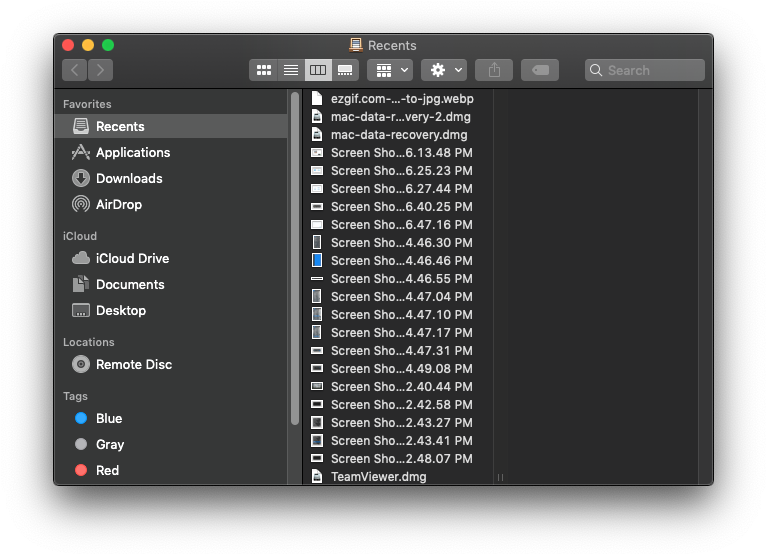The image size is (766, 554).
Task: Switch to icon view
Action: pyautogui.click(x=264, y=70)
